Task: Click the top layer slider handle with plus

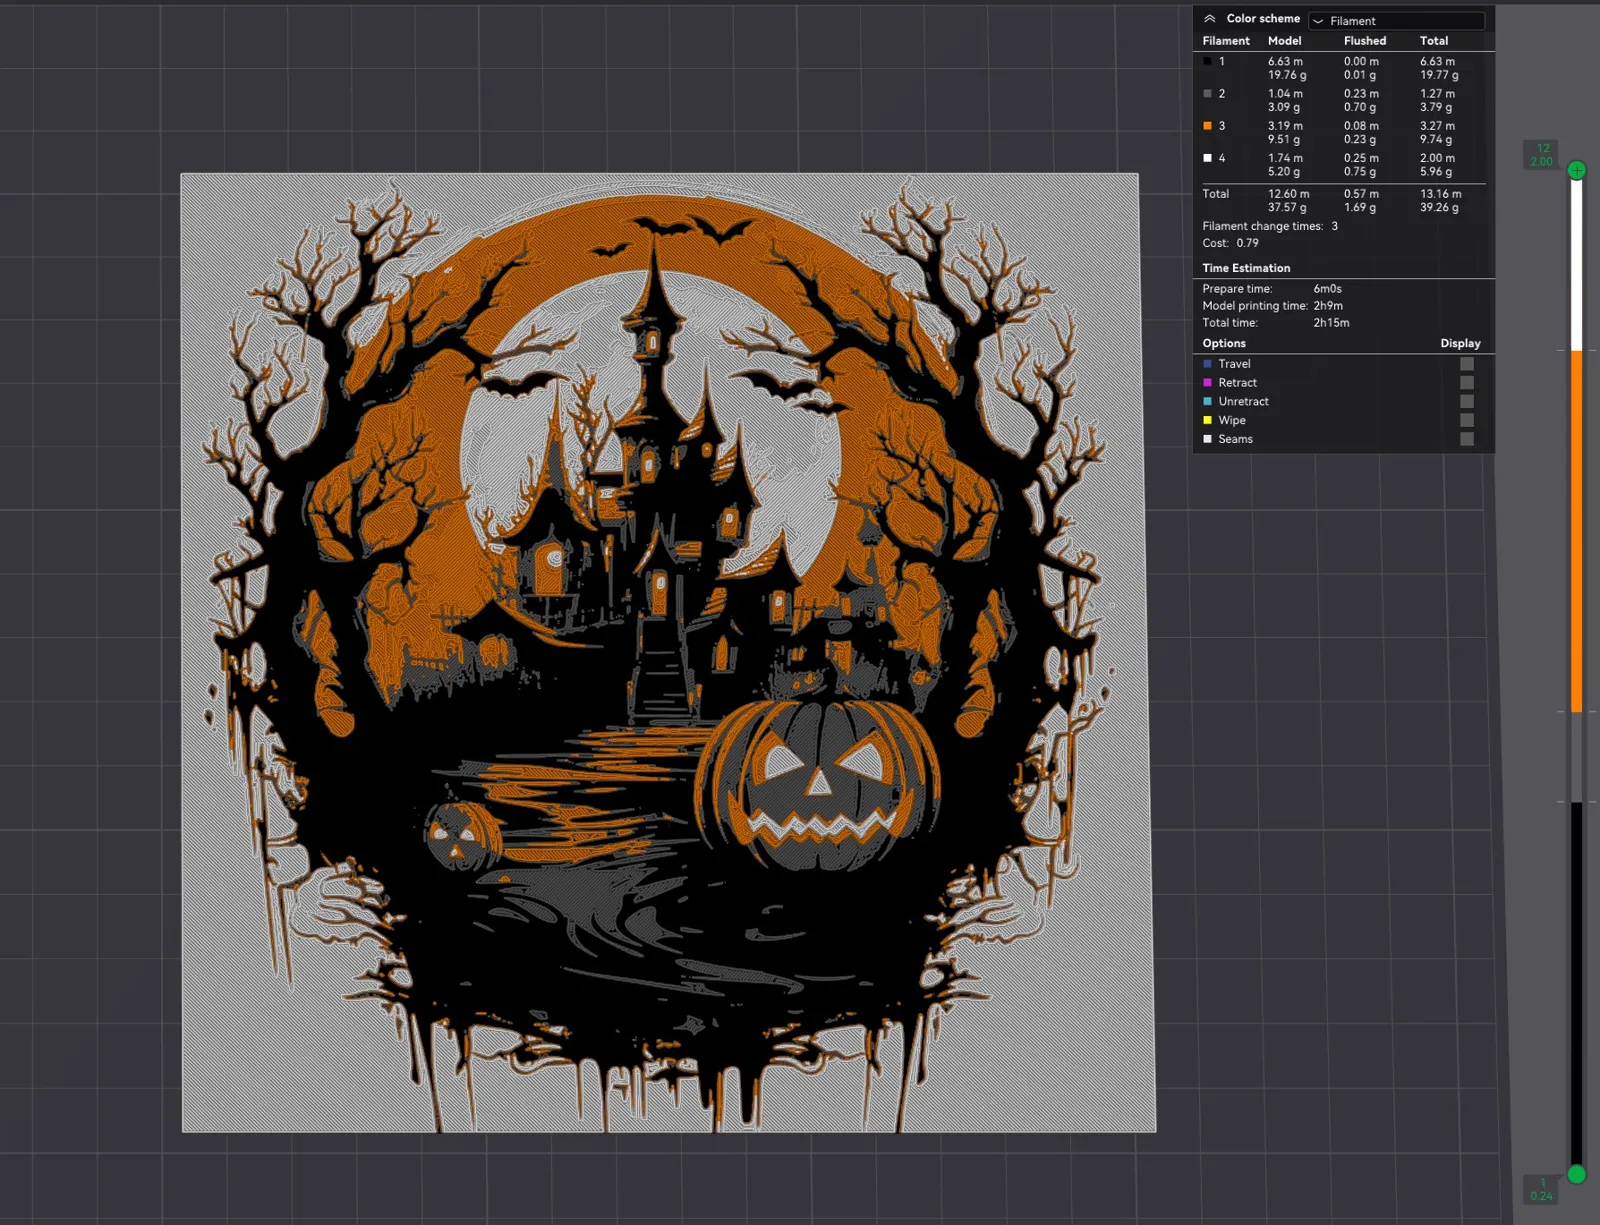Action: point(1577,170)
